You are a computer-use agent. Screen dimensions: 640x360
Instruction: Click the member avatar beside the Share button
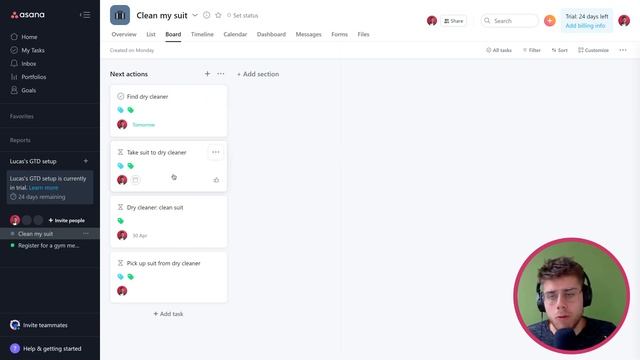point(432,20)
